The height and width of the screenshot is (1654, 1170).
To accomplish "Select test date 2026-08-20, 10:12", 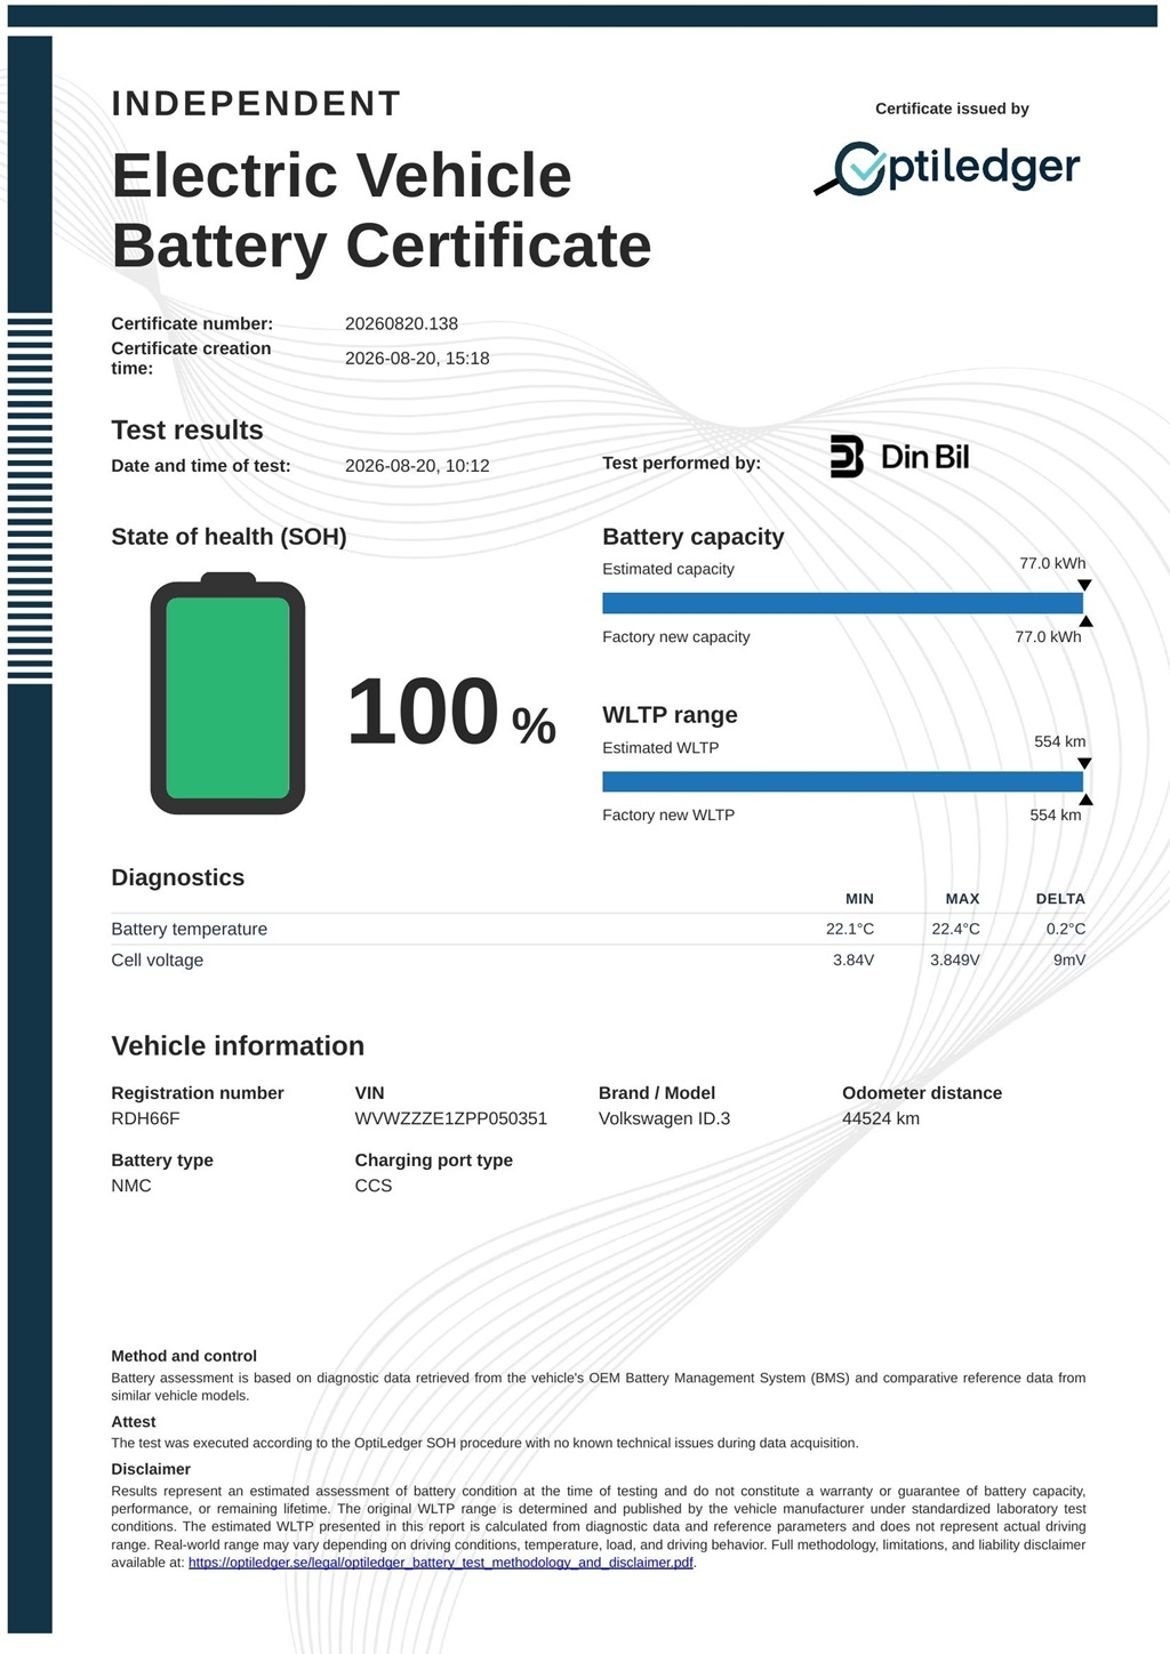I will [x=417, y=465].
